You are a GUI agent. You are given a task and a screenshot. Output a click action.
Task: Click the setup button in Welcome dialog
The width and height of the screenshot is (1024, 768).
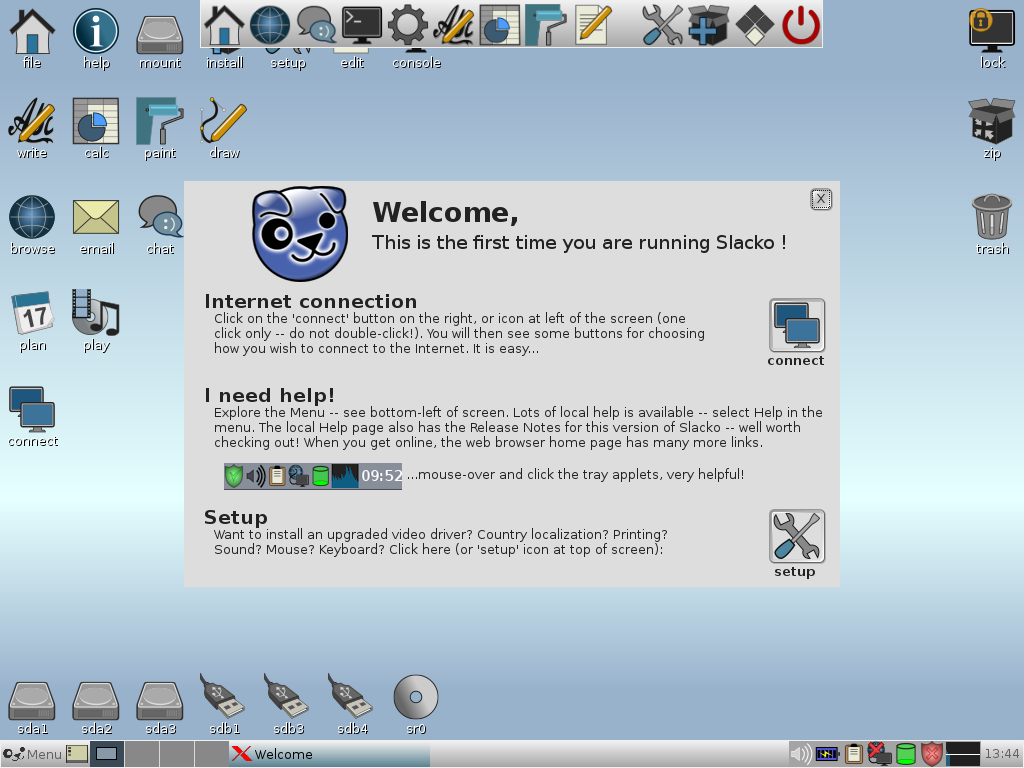(x=797, y=536)
